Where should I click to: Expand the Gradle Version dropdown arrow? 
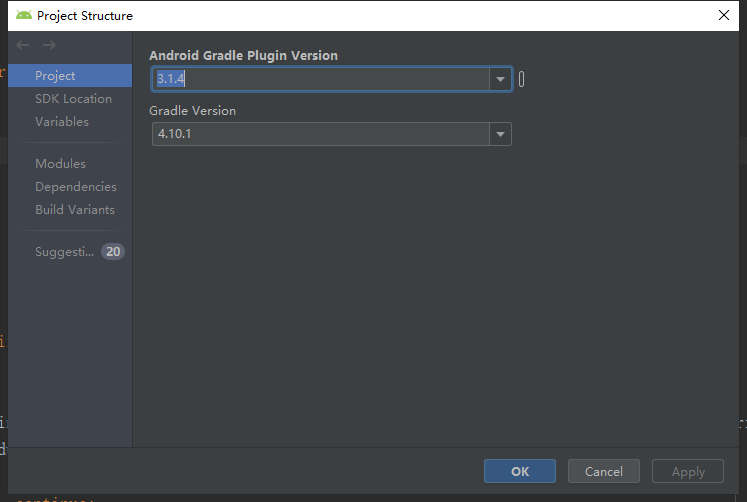(500, 134)
